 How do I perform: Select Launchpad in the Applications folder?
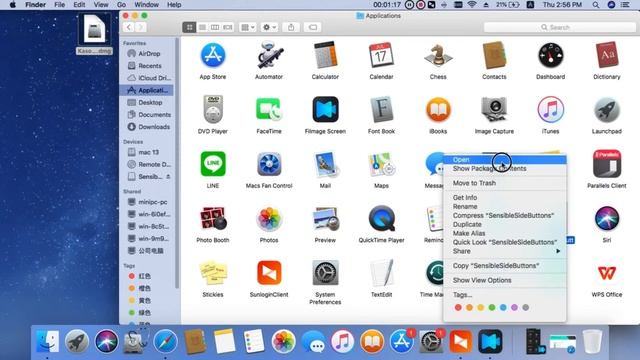pyautogui.click(x=607, y=109)
